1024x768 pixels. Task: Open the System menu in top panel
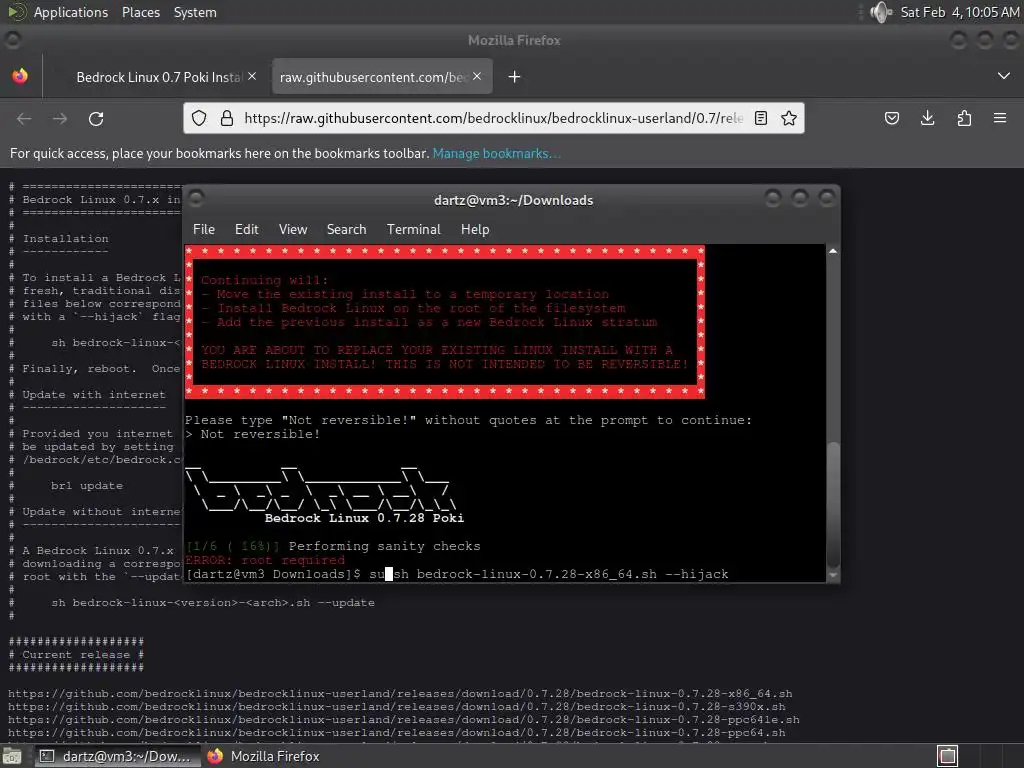click(195, 12)
